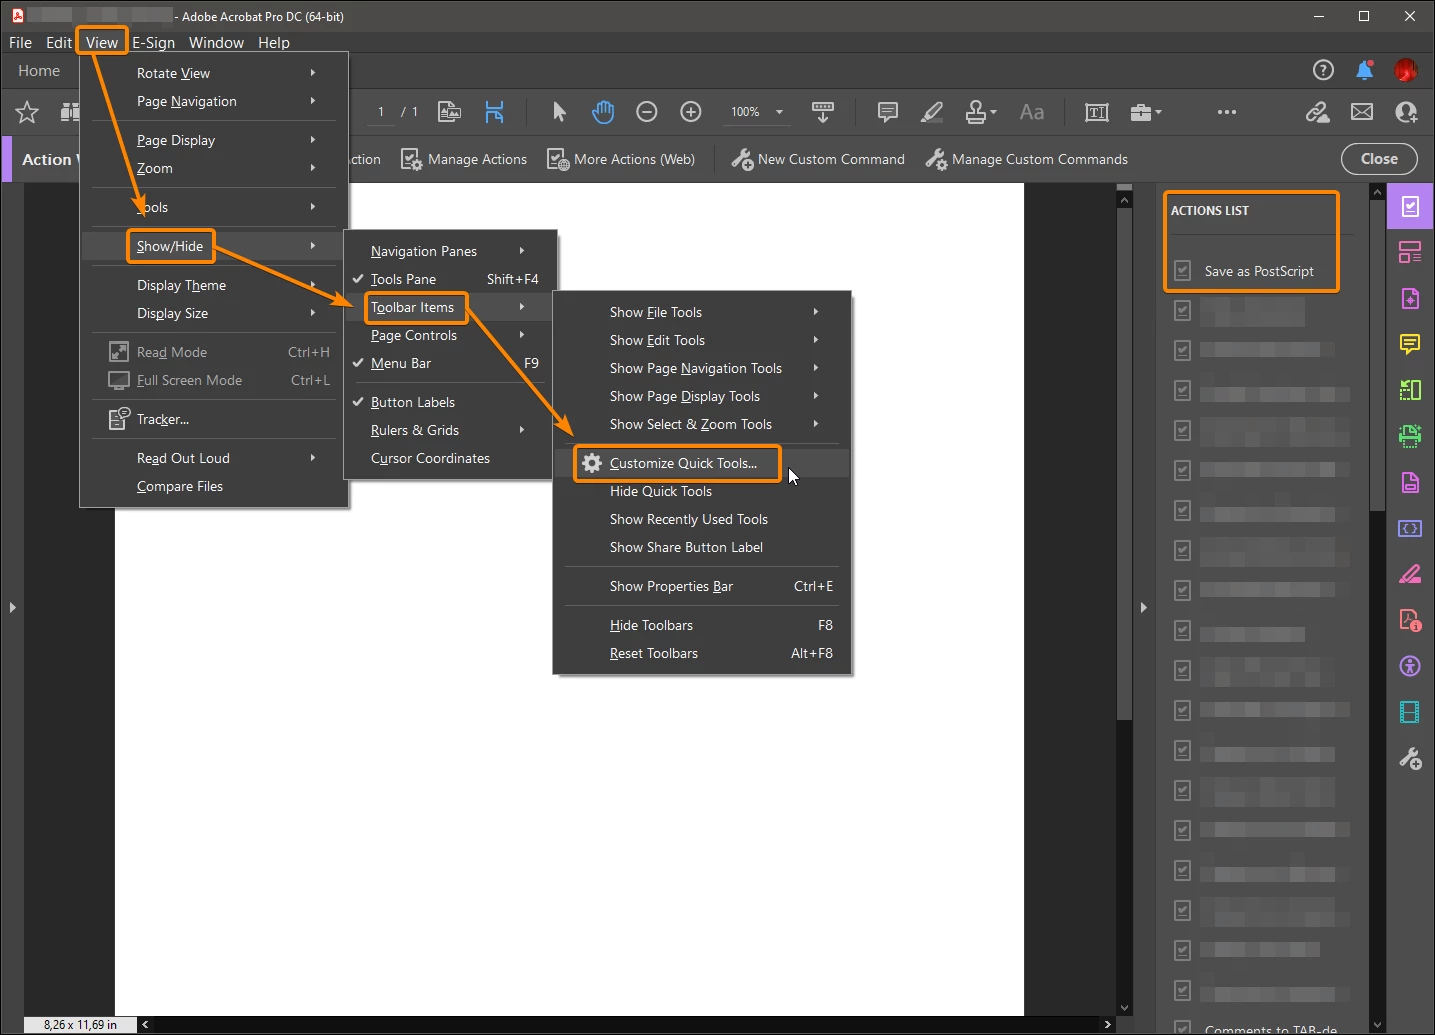Image resolution: width=1435 pixels, height=1035 pixels.
Task: Toggle the Button Labels checkmark item
Action: 448,402
